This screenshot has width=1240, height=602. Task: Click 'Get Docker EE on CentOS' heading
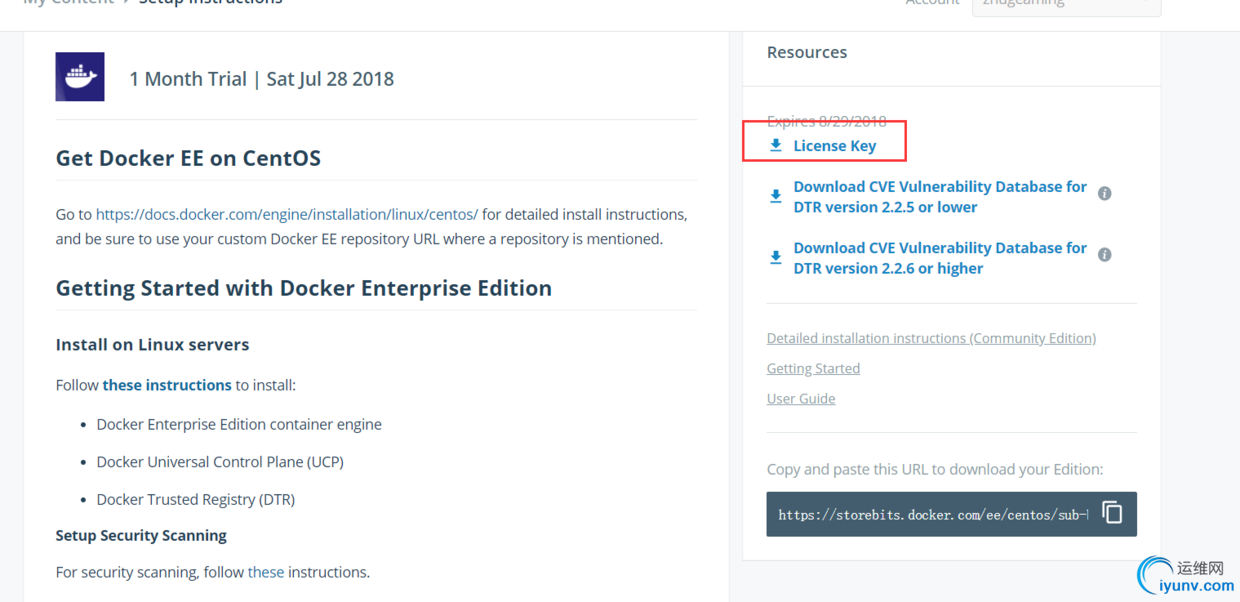(x=188, y=158)
